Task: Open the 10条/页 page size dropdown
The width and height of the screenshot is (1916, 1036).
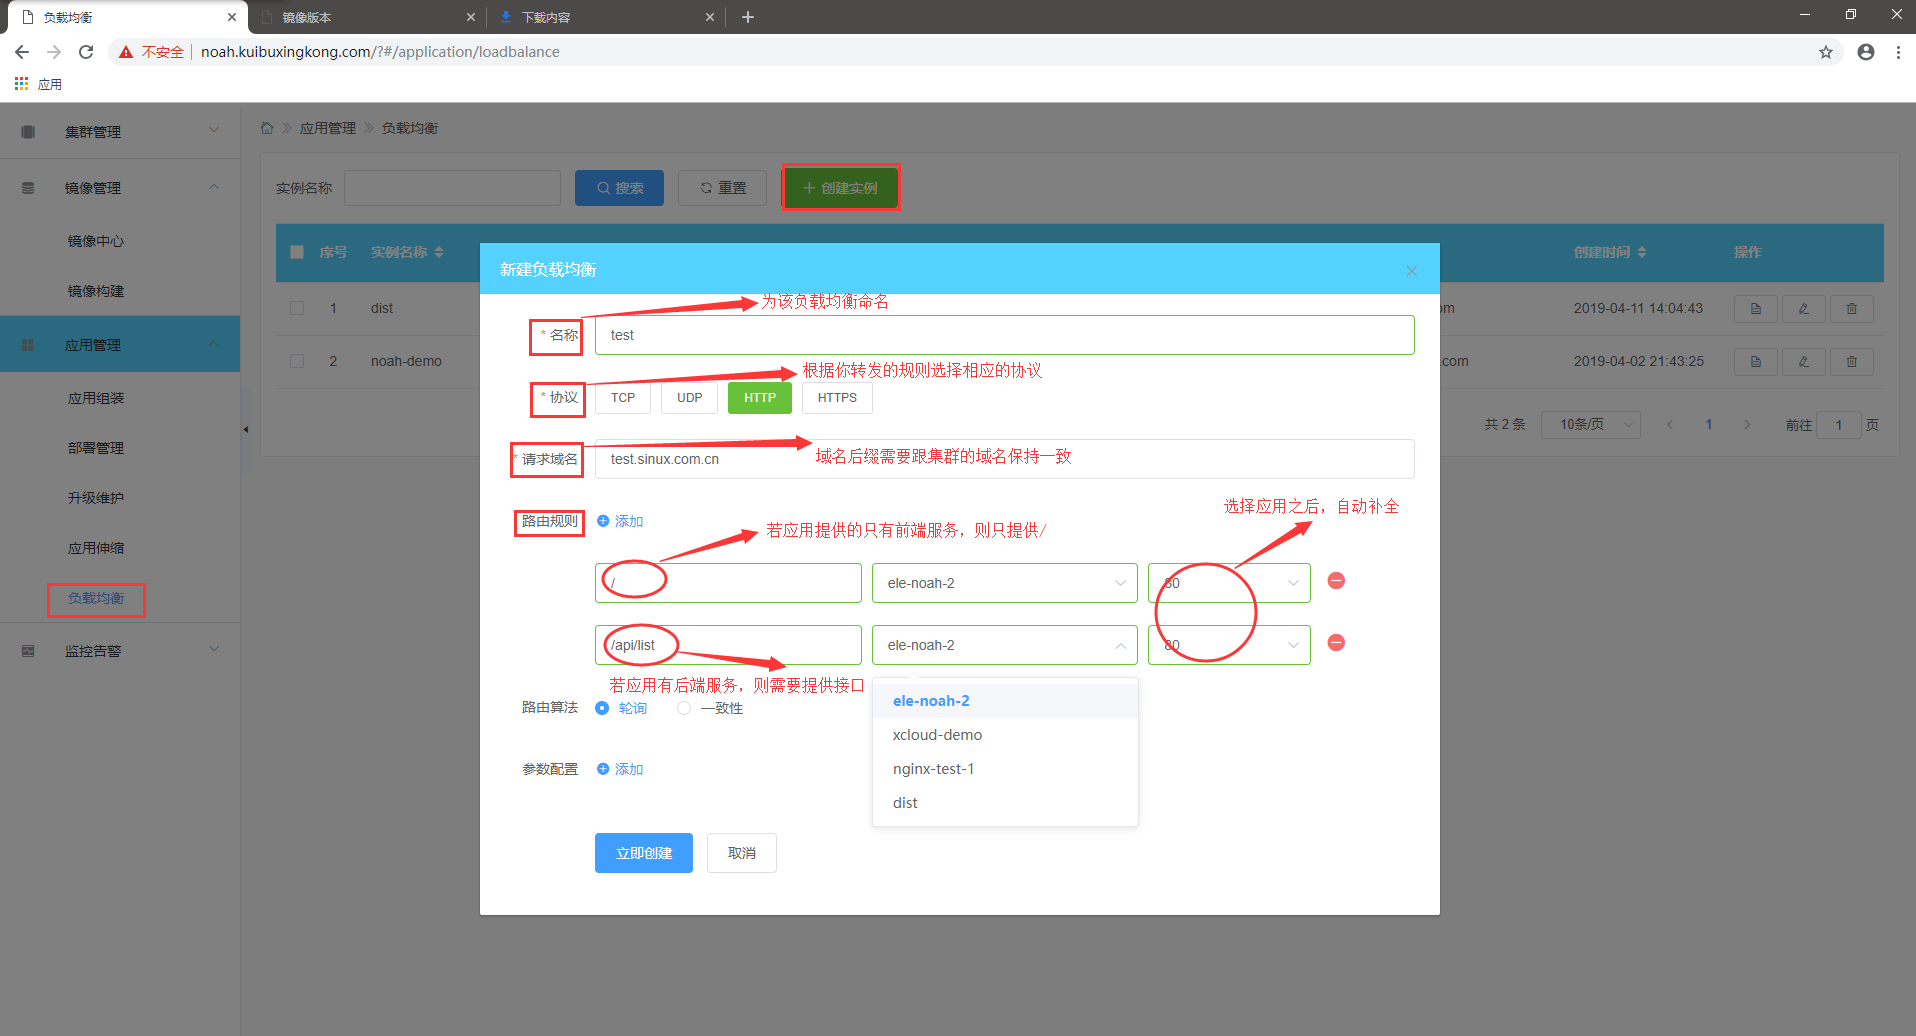Action: pos(1591,425)
